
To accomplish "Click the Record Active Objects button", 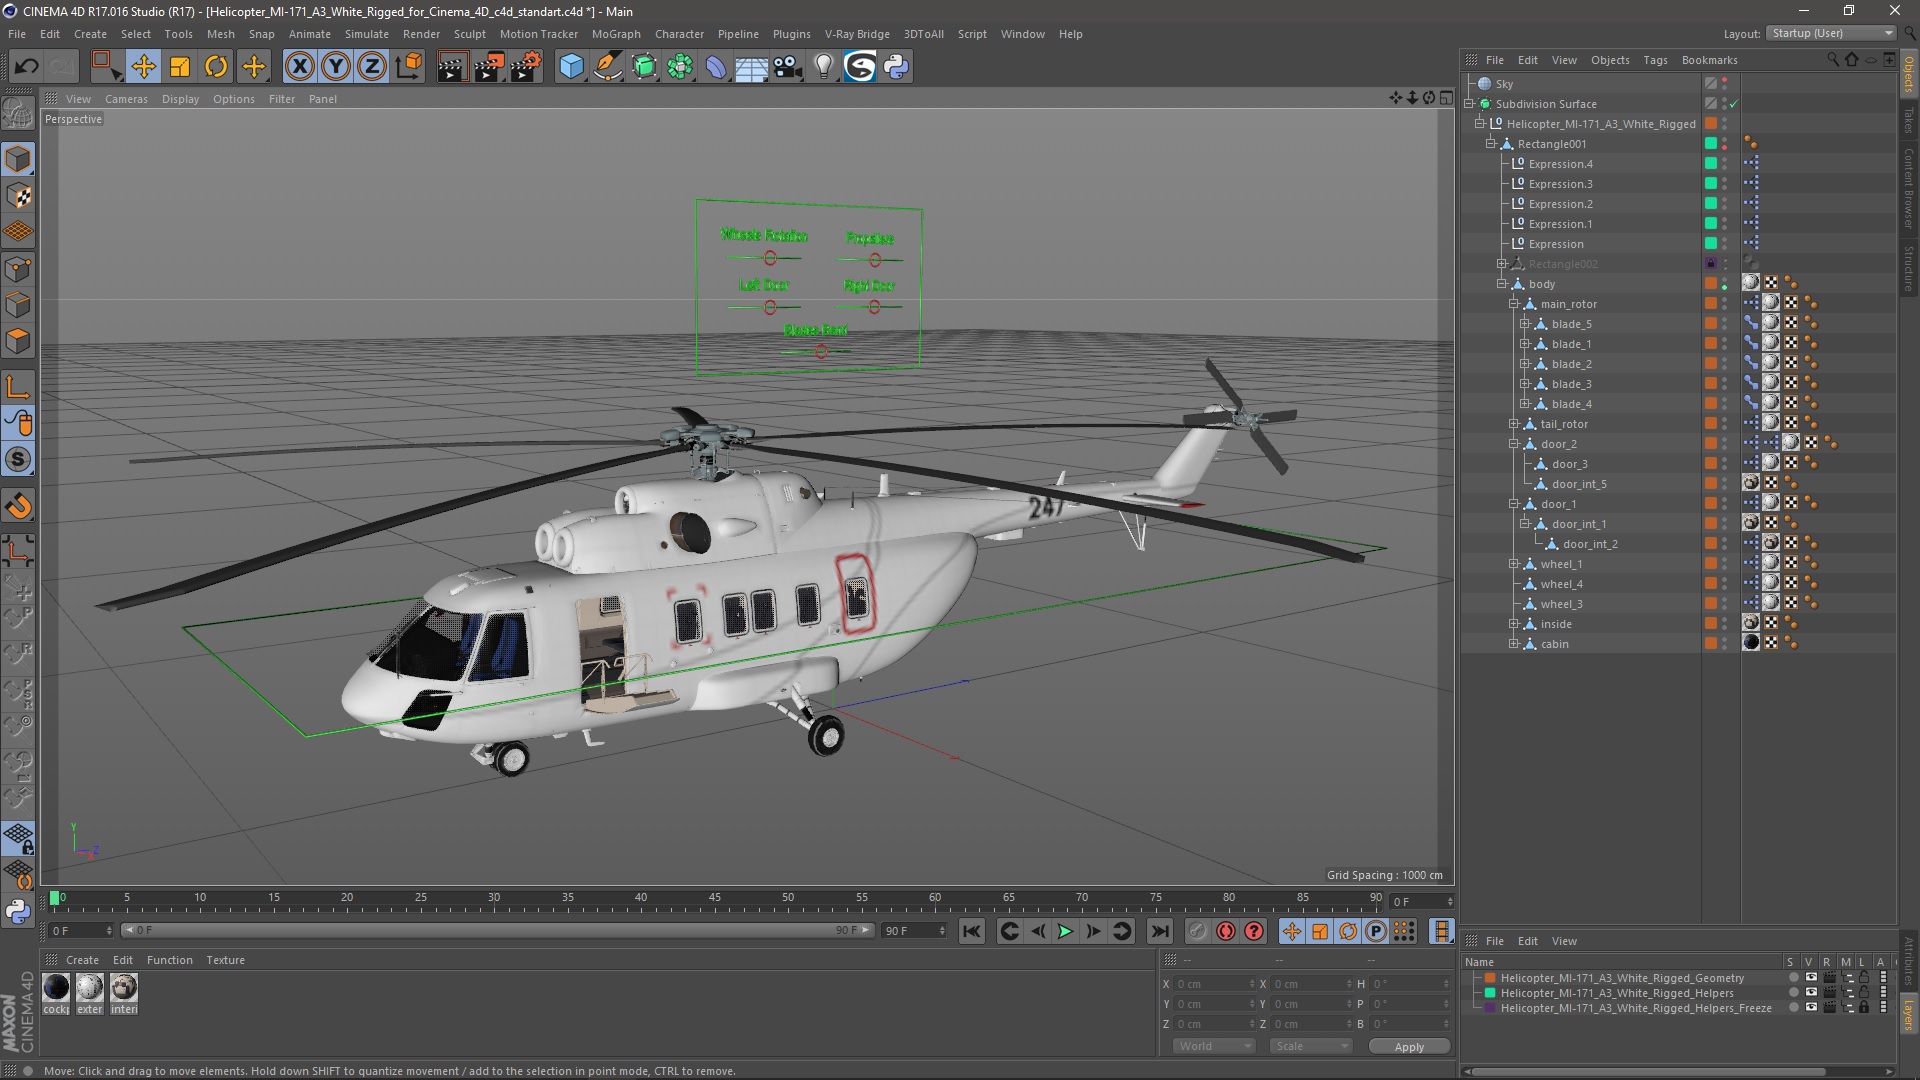I will [x=1198, y=932].
